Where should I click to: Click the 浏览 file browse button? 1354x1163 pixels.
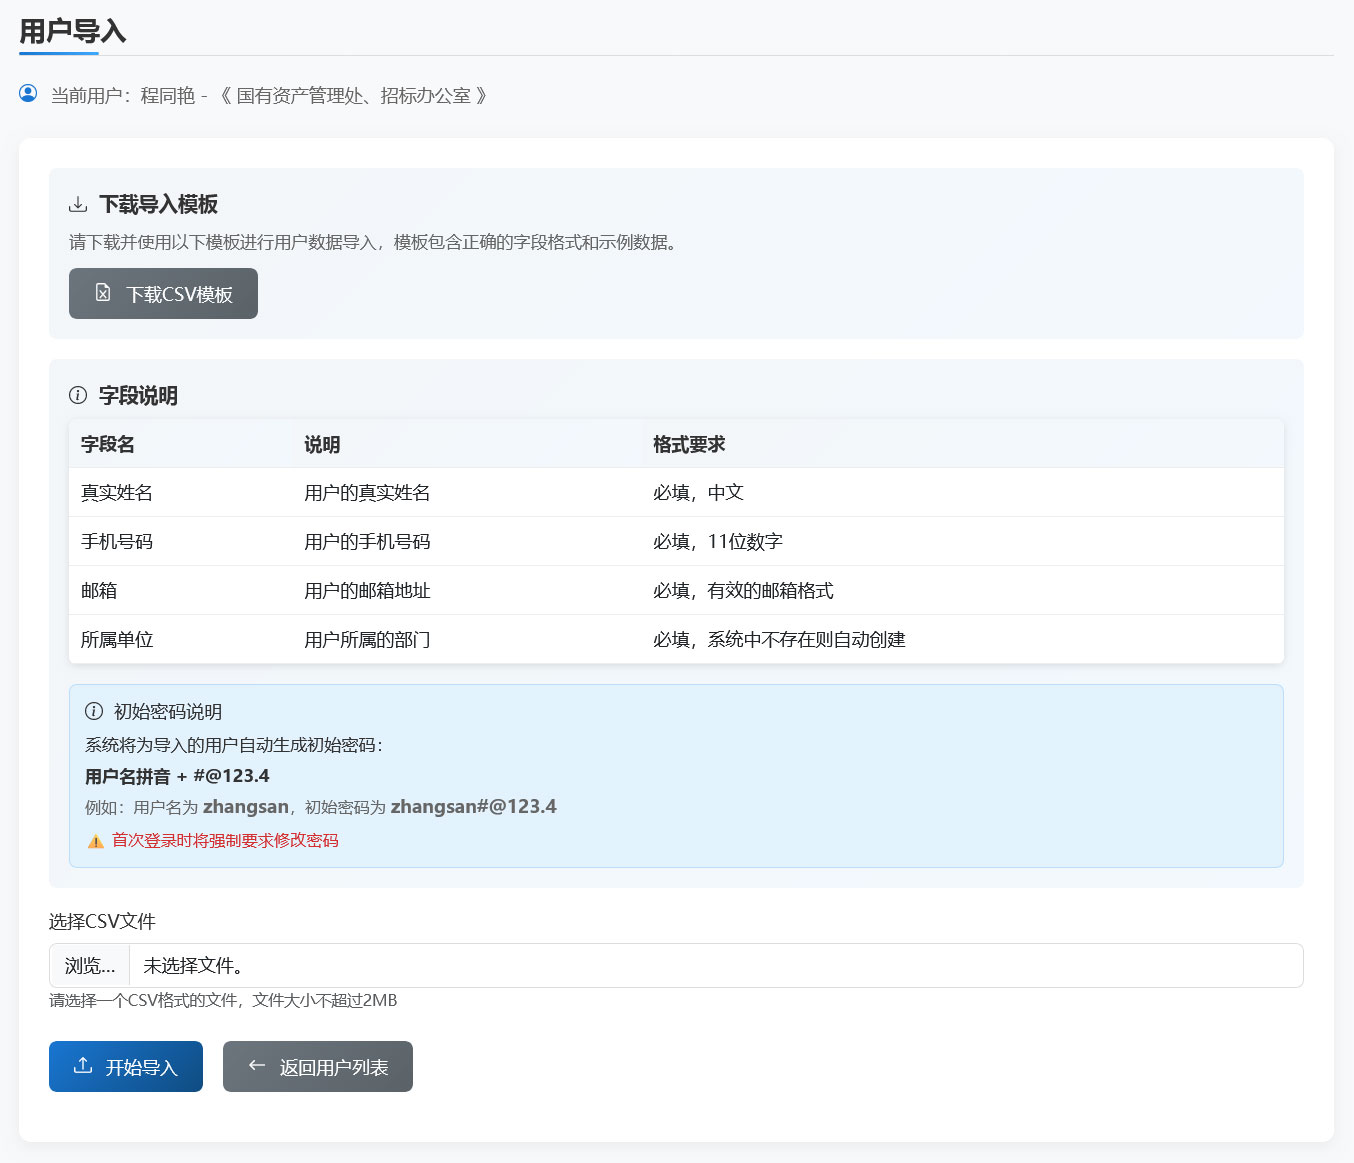[87, 965]
